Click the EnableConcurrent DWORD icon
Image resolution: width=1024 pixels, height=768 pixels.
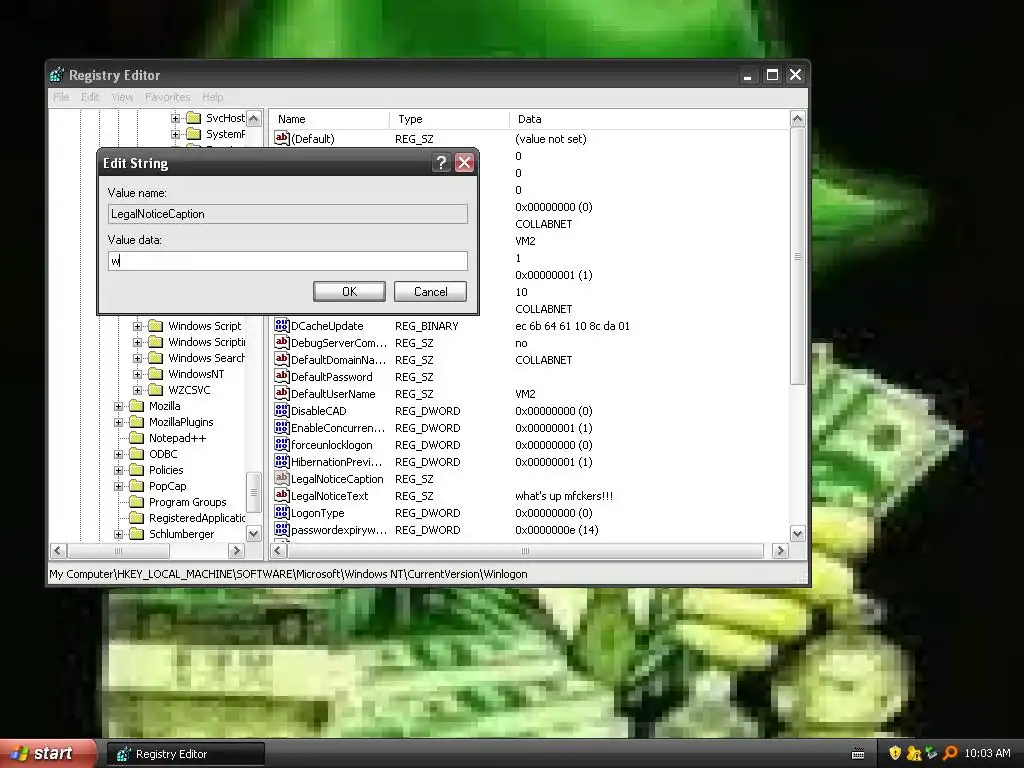pos(281,427)
